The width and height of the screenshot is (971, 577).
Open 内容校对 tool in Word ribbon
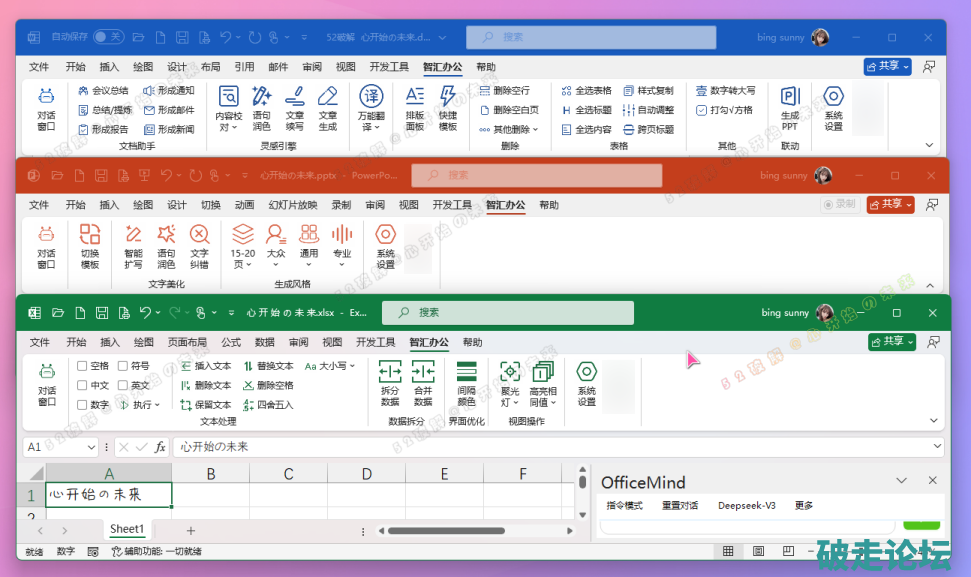pyautogui.click(x=229, y=98)
